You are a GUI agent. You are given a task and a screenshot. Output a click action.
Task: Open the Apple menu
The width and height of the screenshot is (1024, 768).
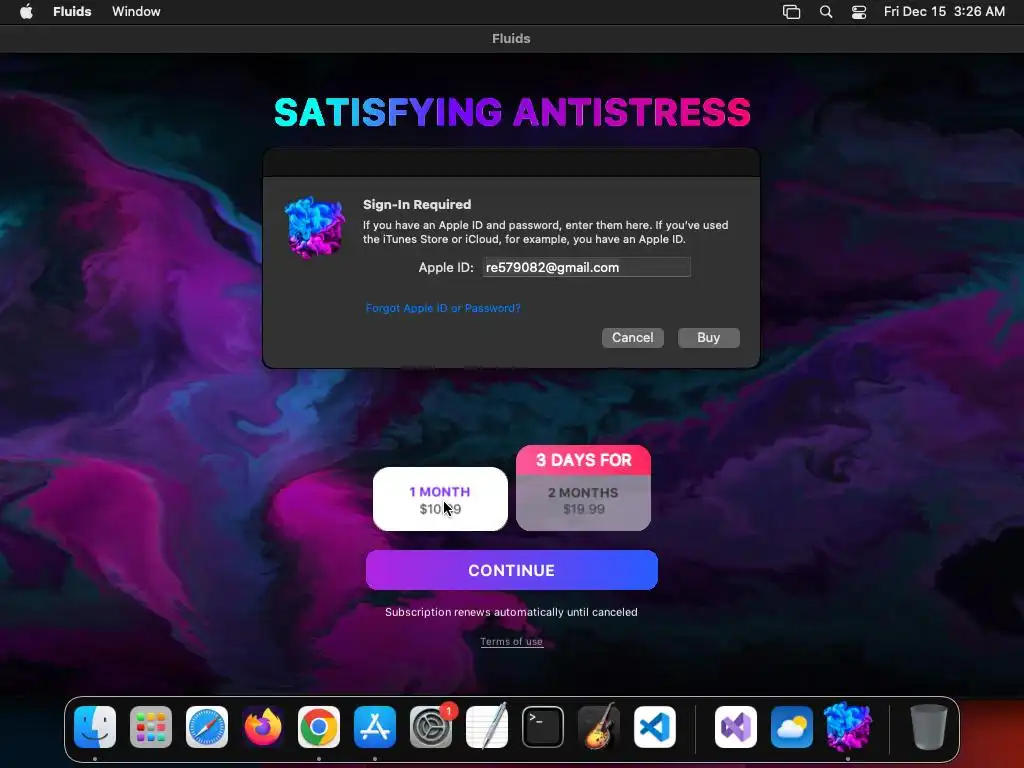pos(26,11)
